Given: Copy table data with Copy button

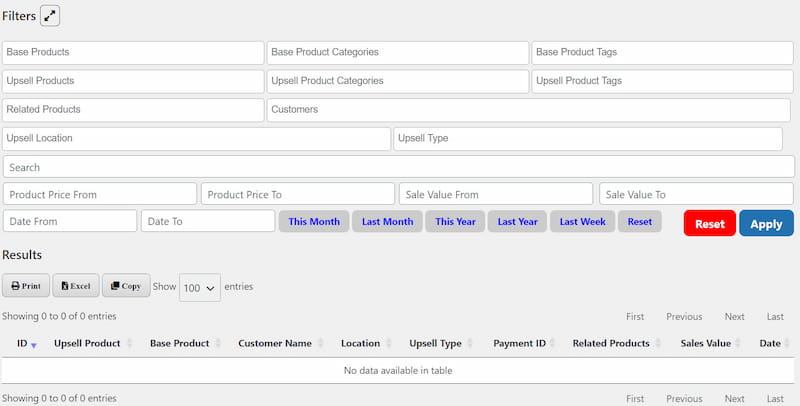Looking at the screenshot, I should [126, 286].
